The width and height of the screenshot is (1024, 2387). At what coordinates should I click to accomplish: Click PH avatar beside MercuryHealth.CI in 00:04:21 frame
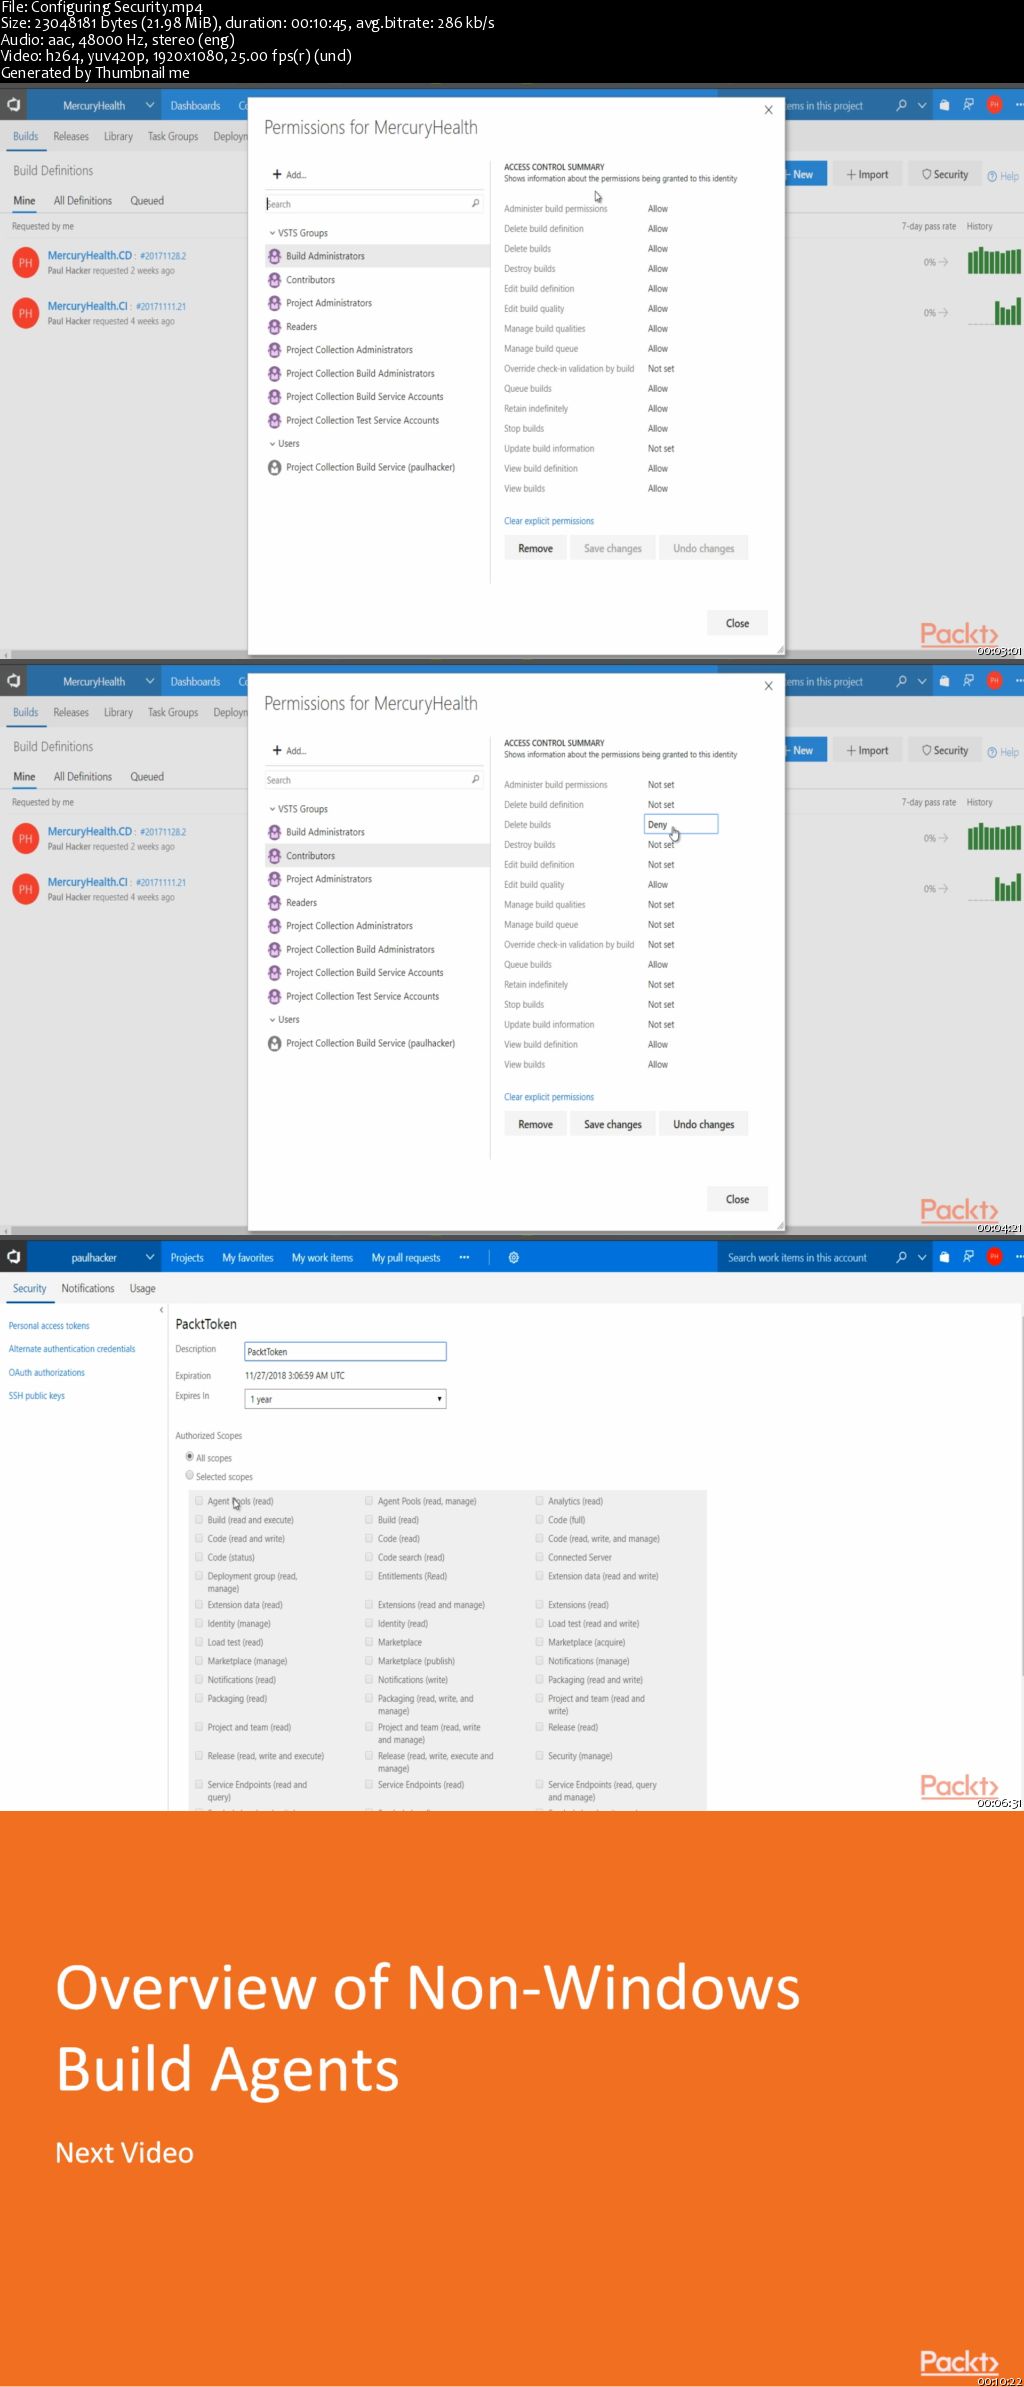[26, 889]
